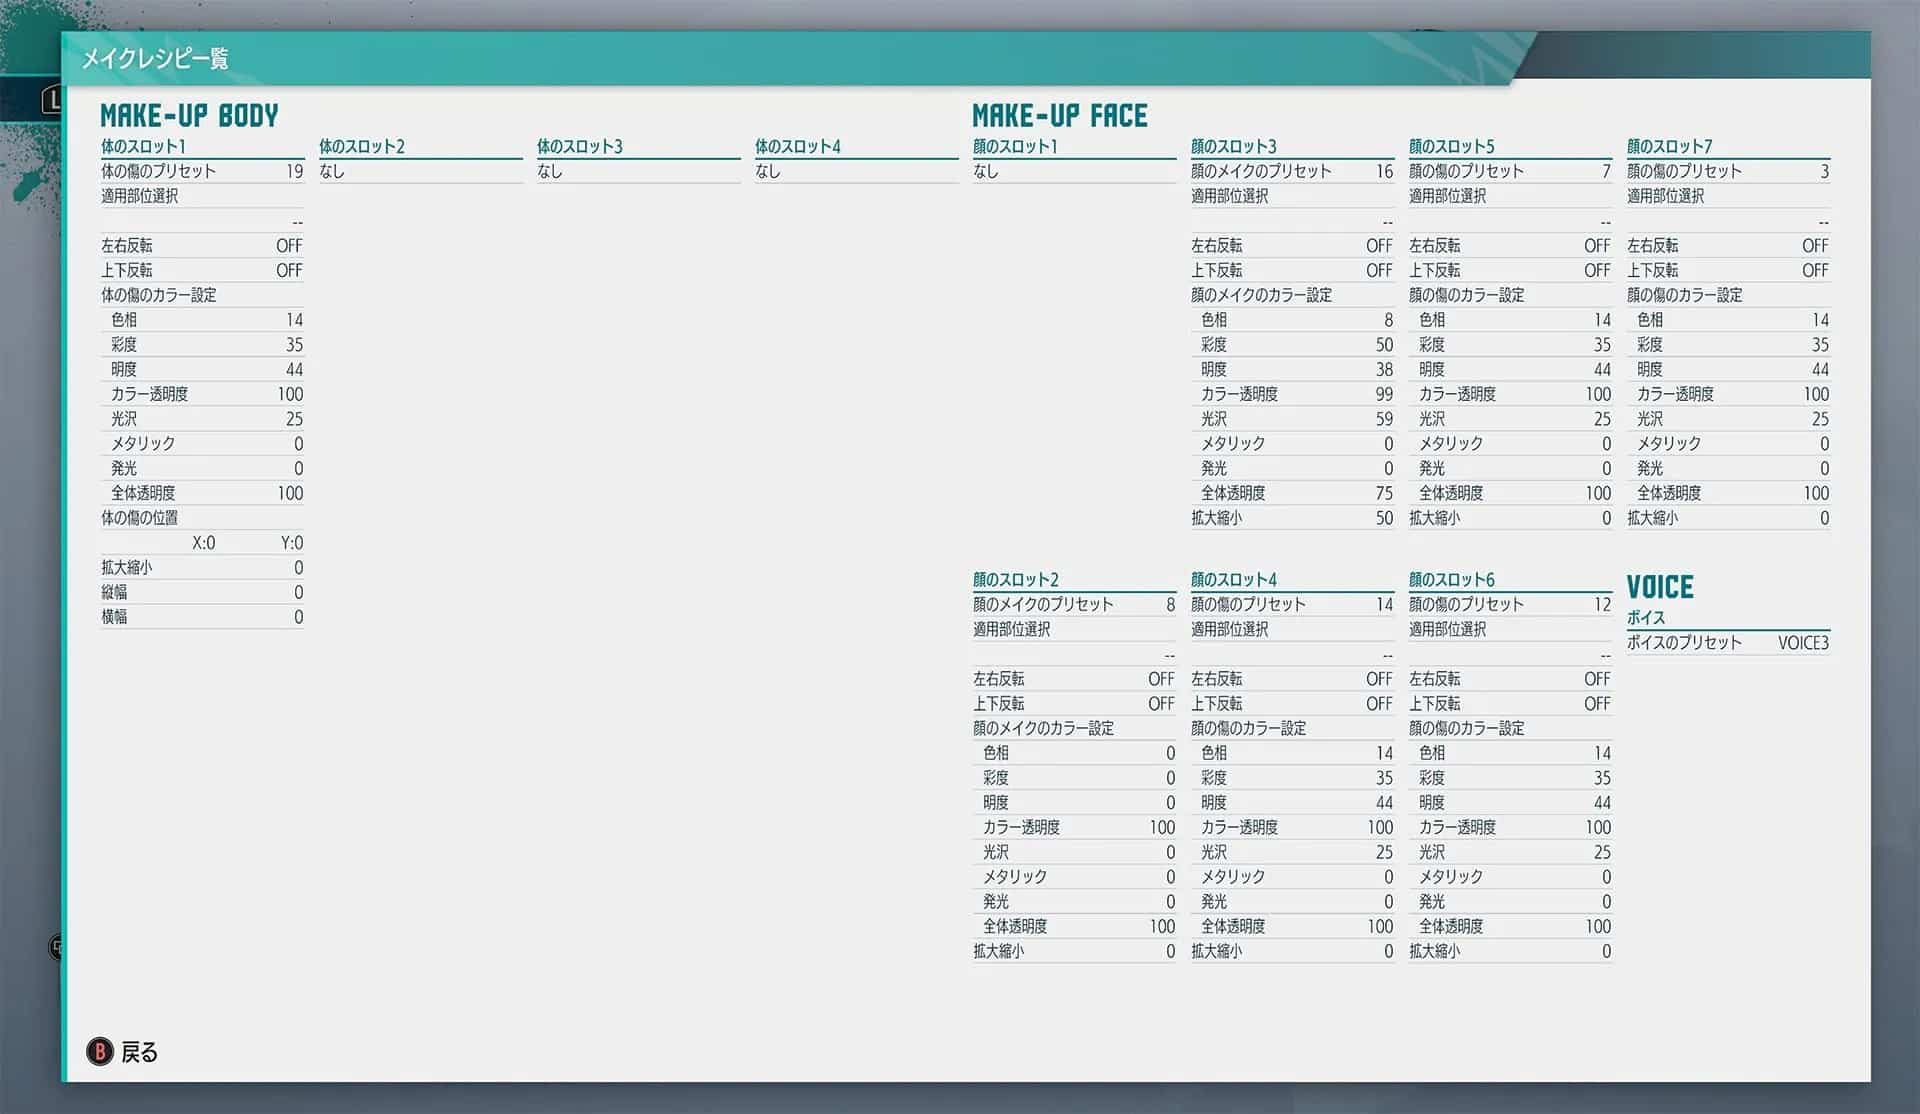Image resolution: width=1920 pixels, height=1114 pixels.
Task: Select 体のスロット2 header
Action: (362, 147)
